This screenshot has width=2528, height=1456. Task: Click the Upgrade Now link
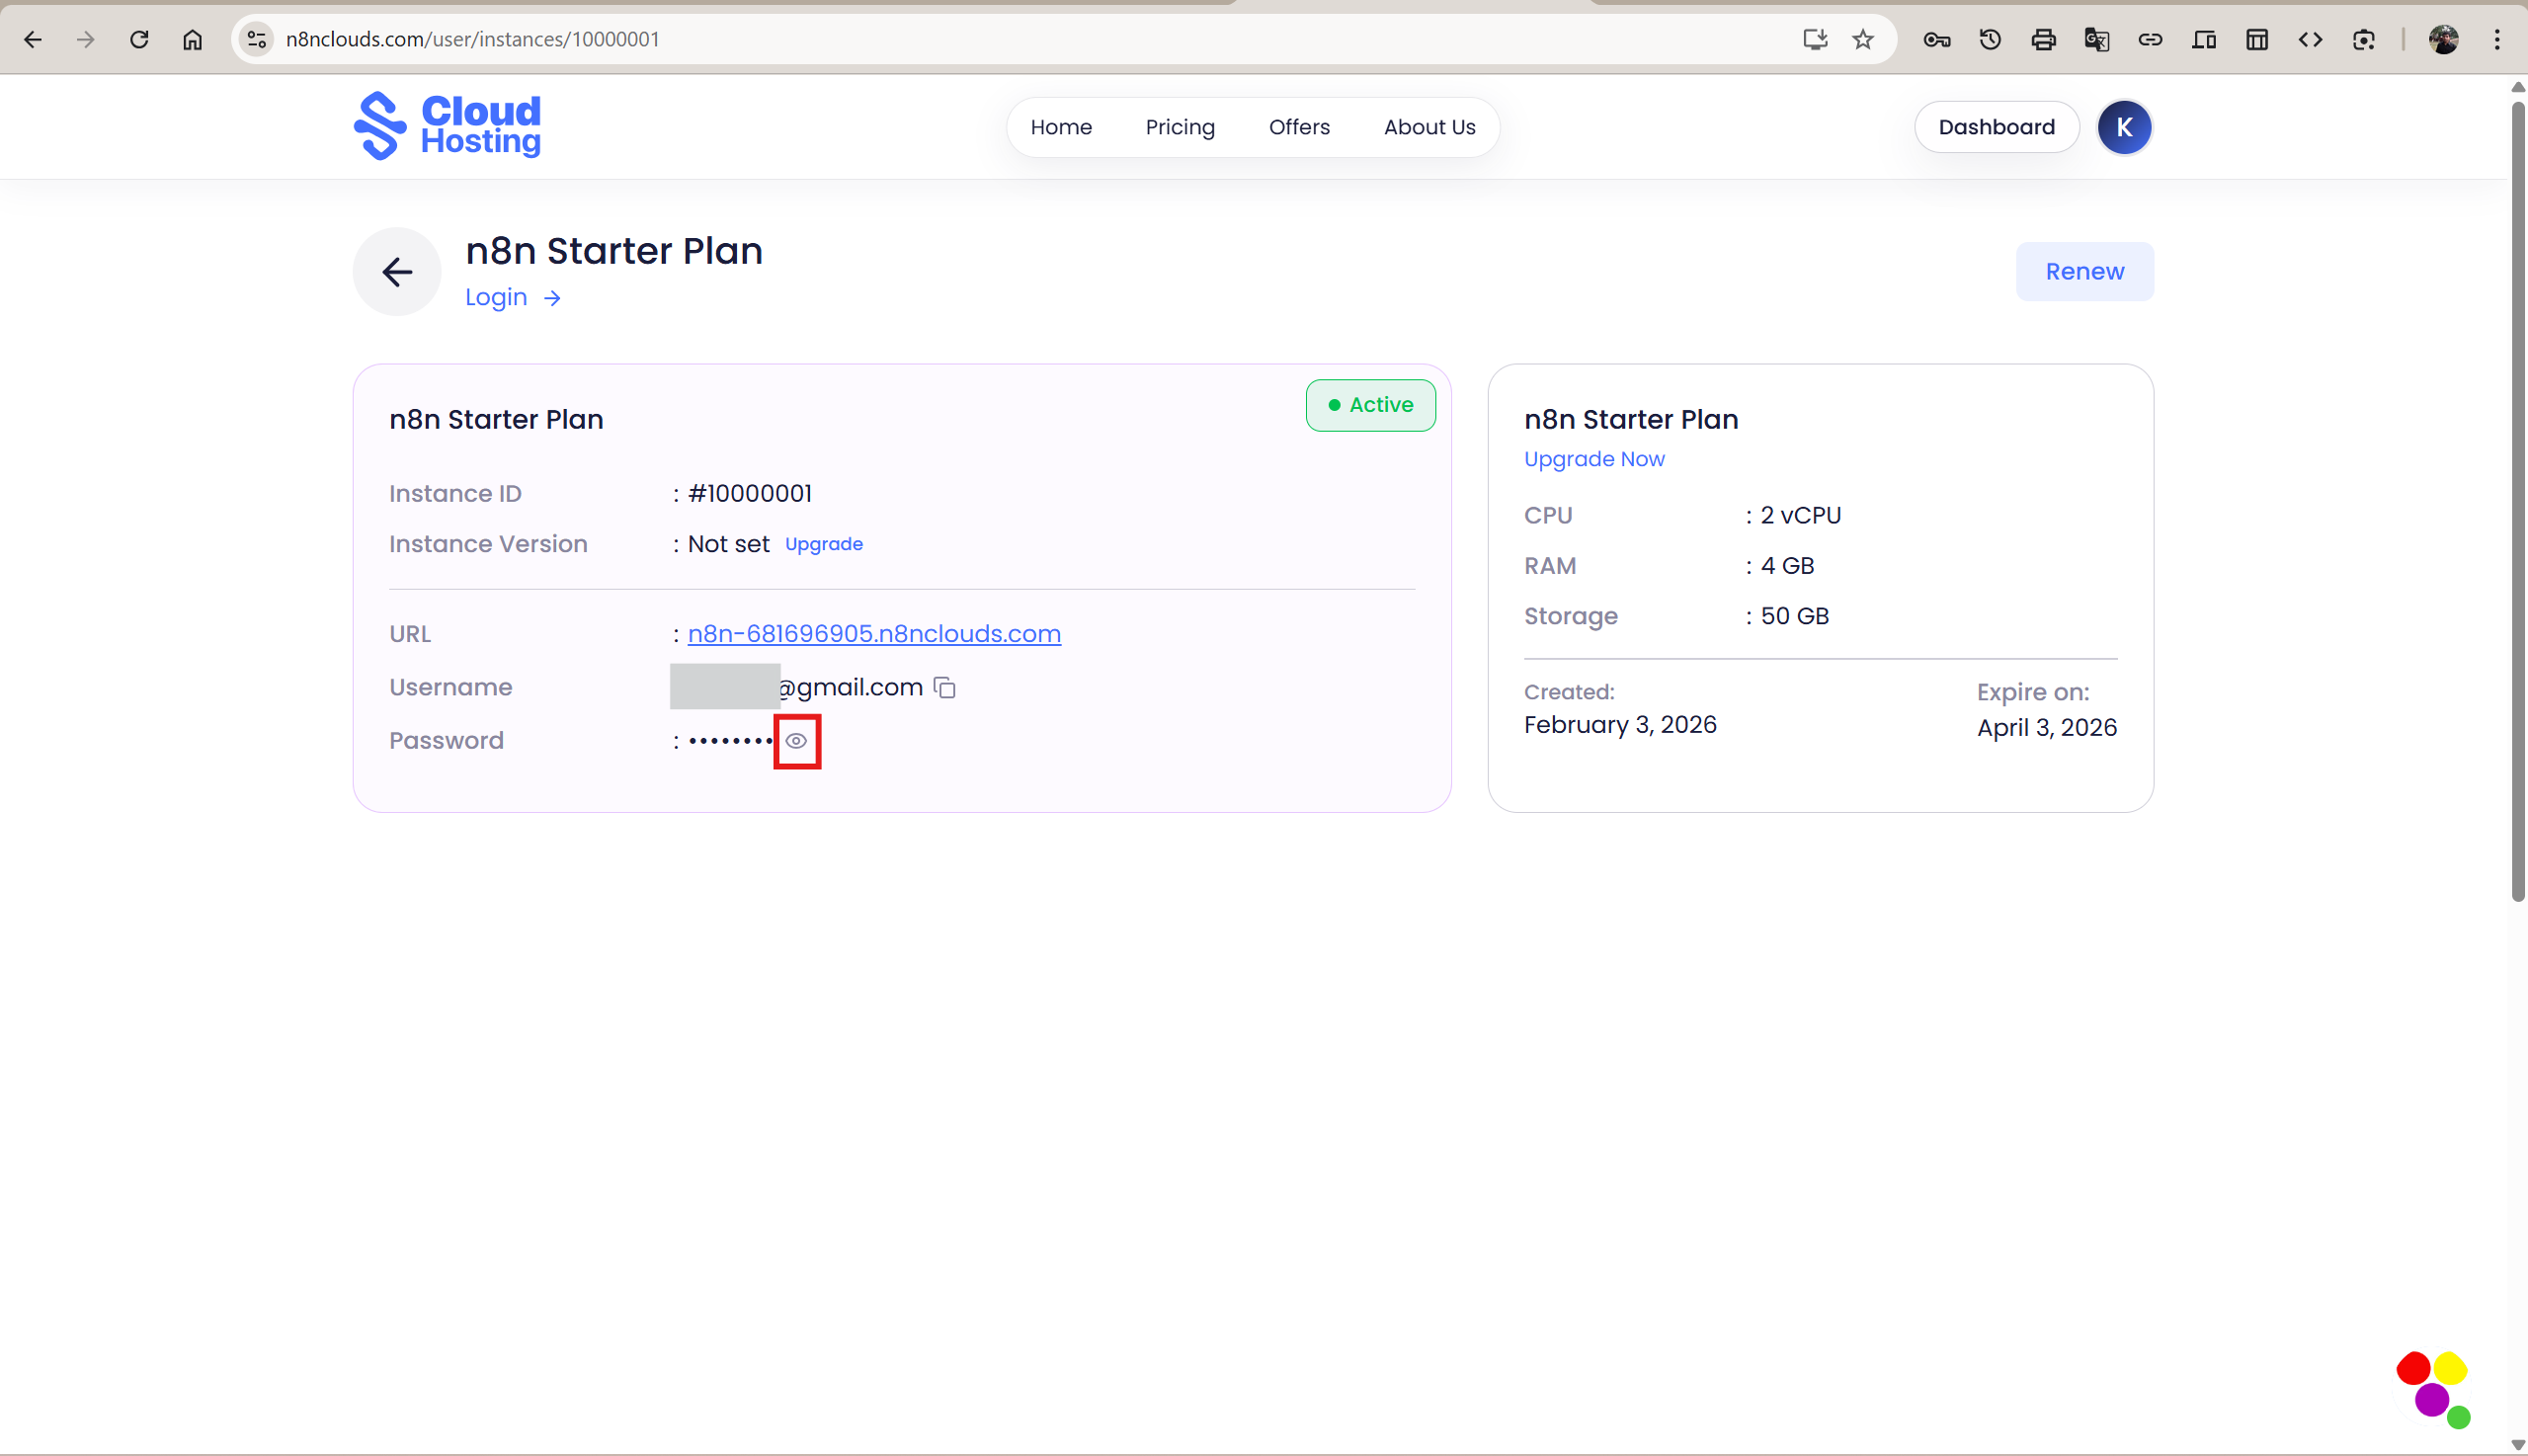(x=1594, y=459)
